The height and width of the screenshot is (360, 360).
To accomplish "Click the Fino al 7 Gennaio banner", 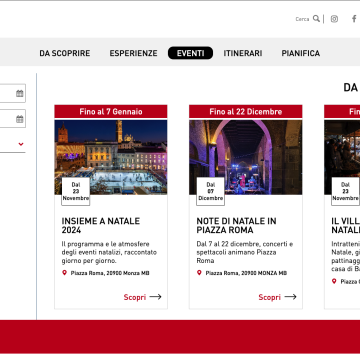I will coord(111,112).
